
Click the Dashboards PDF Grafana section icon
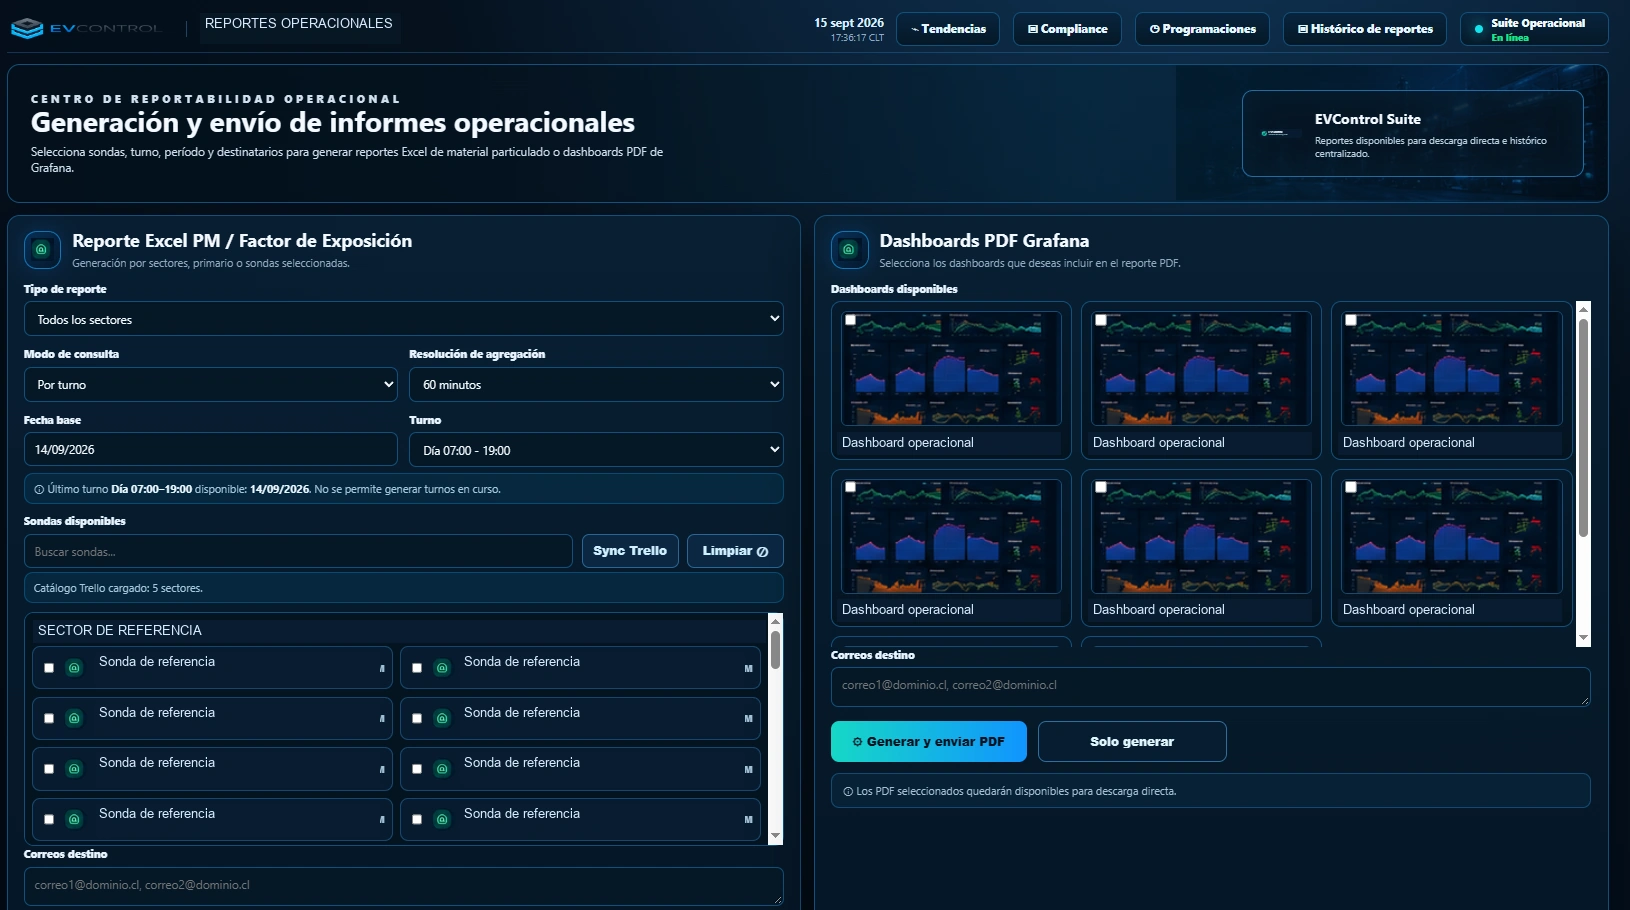point(849,250)
